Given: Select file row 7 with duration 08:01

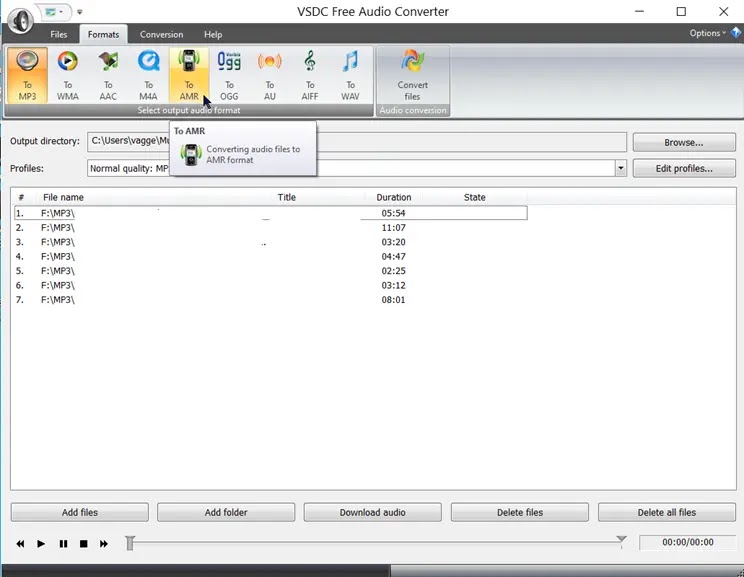Looking at the screenshot, I should click(270, 300).
